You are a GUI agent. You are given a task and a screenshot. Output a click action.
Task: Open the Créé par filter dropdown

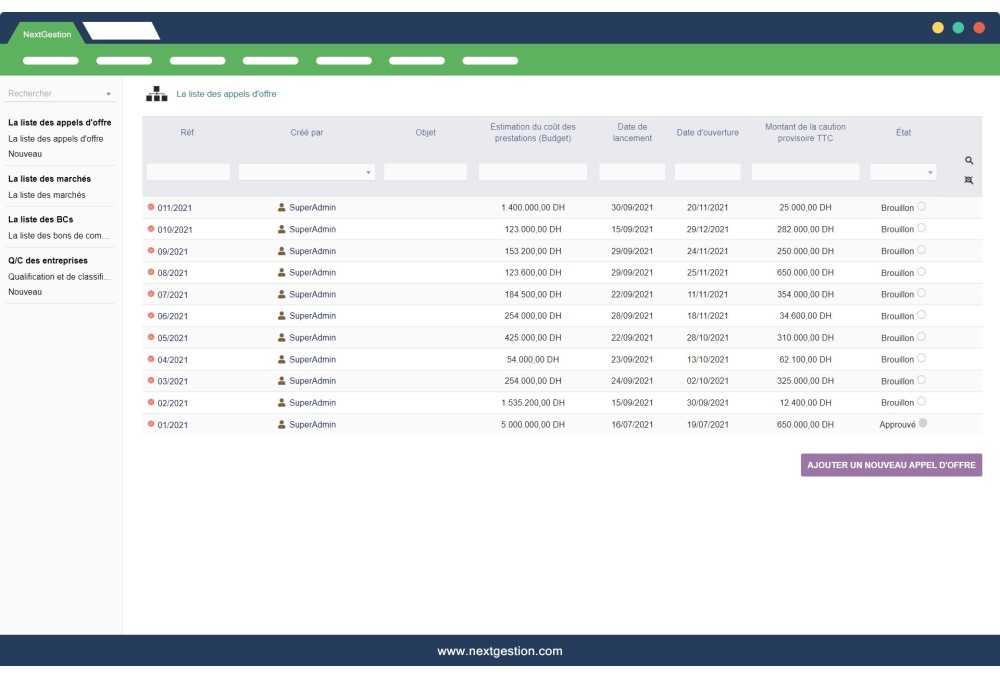(x=307, y=172)
